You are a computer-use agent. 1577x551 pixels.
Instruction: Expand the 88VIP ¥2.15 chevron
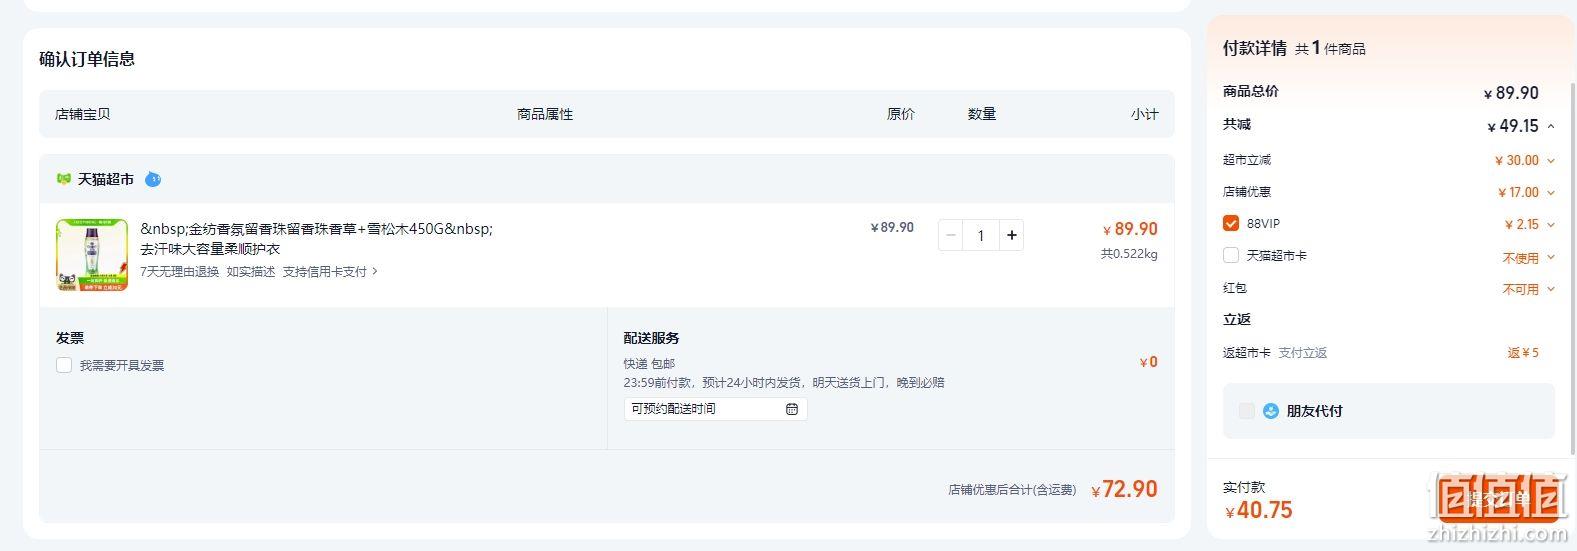point(1551,225)
